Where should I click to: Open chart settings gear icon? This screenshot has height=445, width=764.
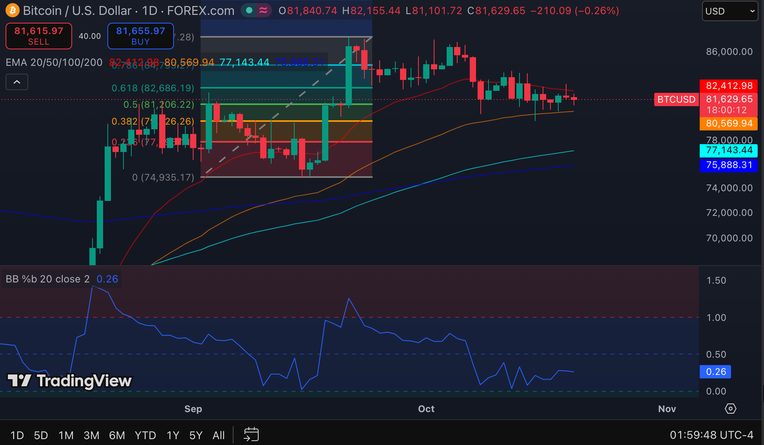tap(730, 408)
